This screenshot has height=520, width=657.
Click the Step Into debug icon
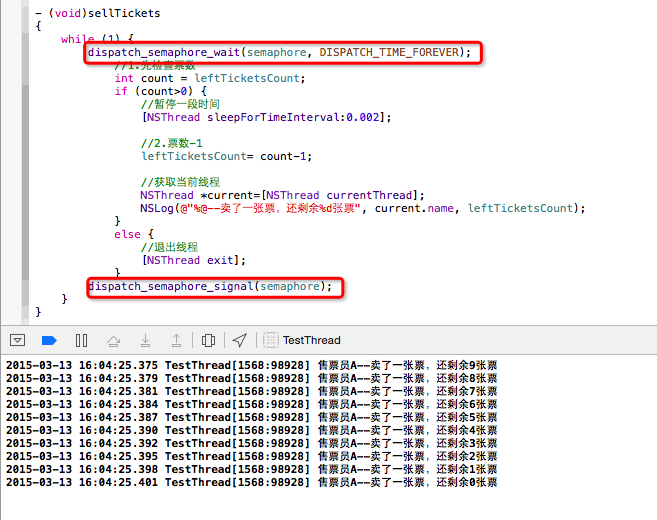(x=145, y=340)
